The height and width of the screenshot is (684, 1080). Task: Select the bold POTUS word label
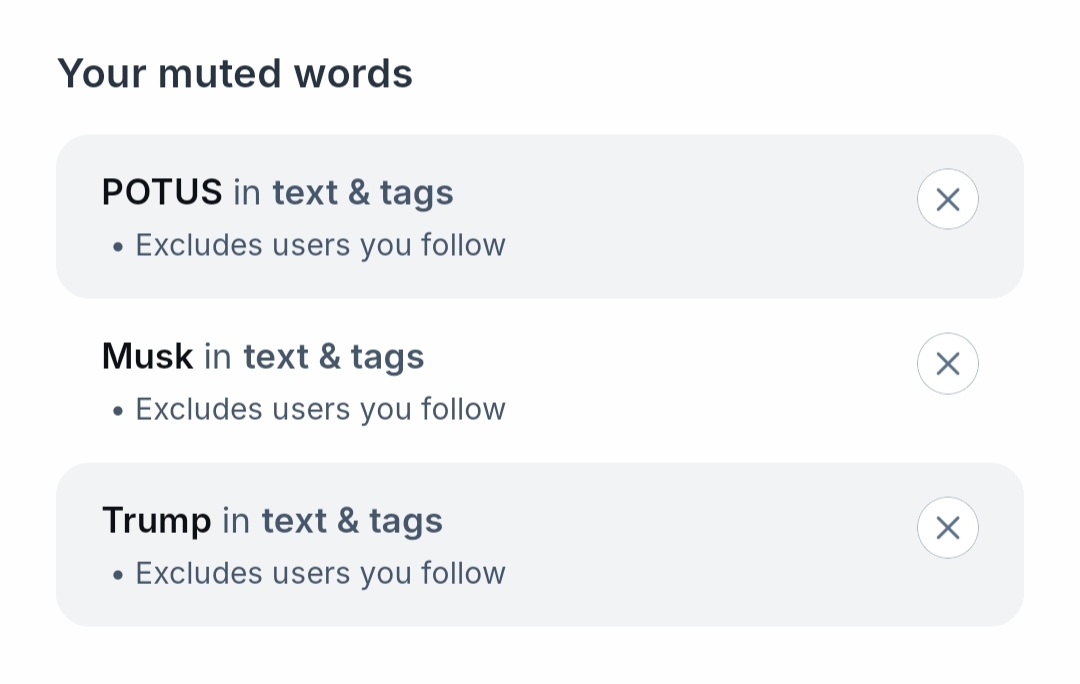162,192
